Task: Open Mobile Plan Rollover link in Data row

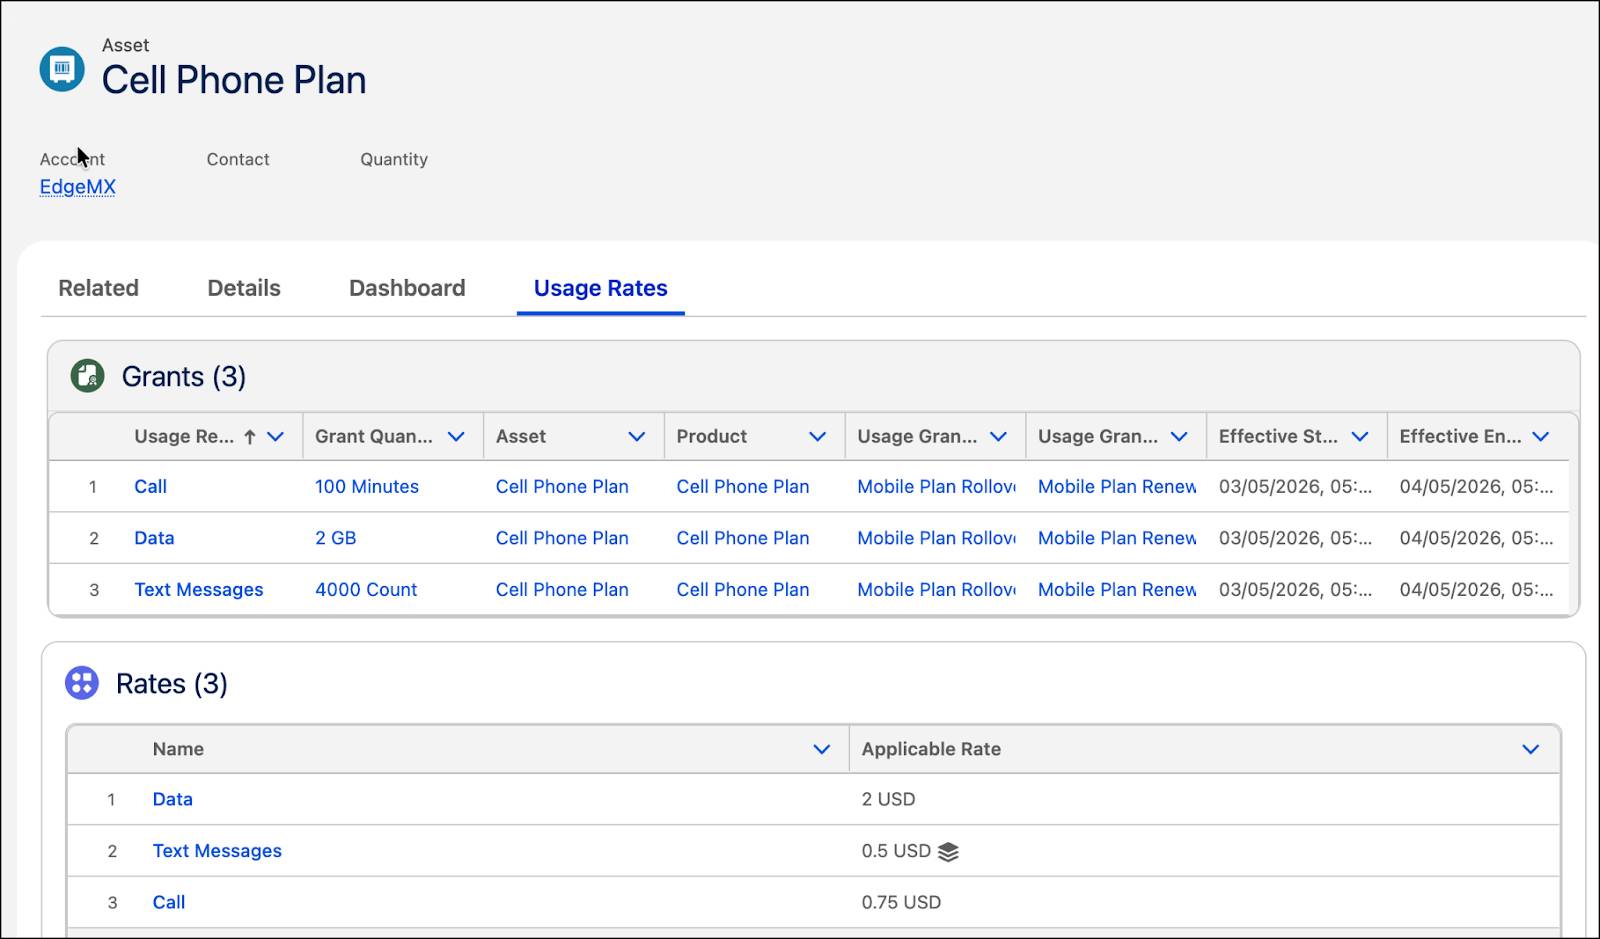Action: 936,538
